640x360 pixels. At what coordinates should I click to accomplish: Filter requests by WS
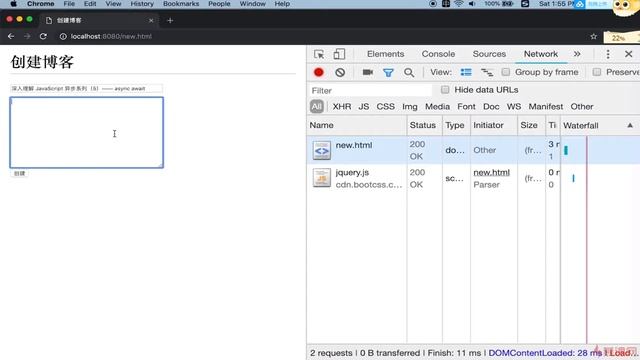pos(513,107)
